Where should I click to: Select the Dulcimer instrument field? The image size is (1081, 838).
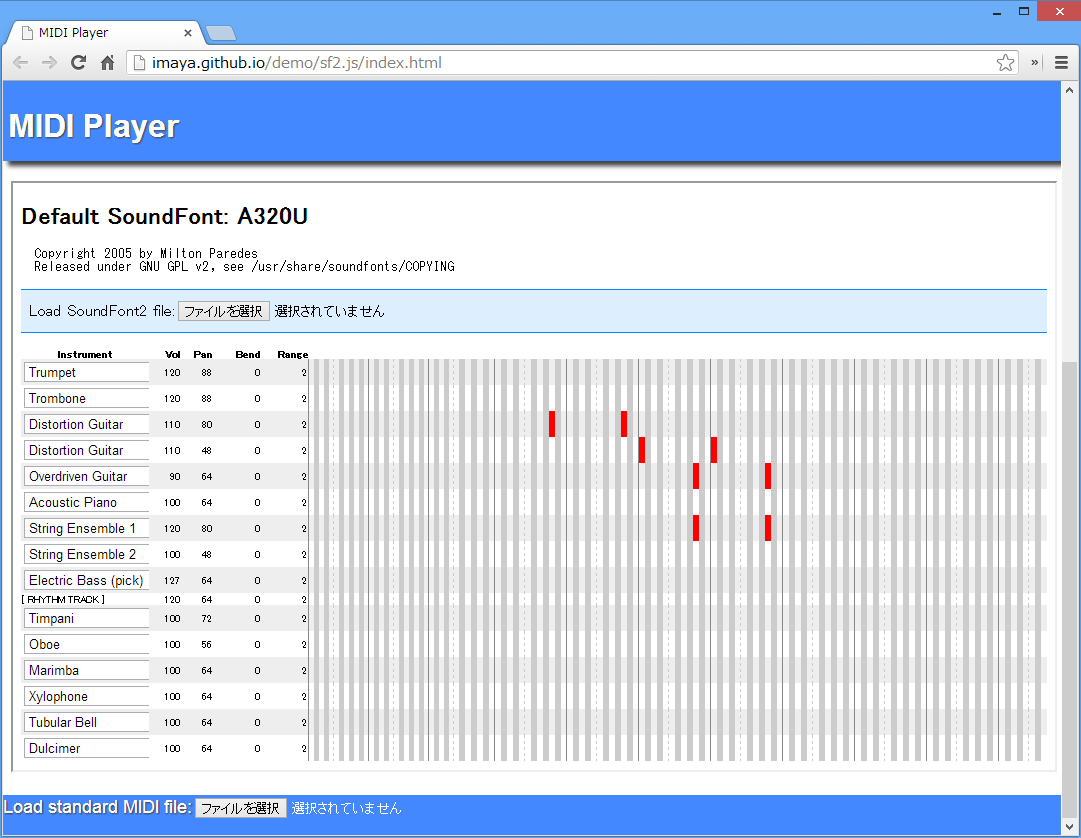86,749
